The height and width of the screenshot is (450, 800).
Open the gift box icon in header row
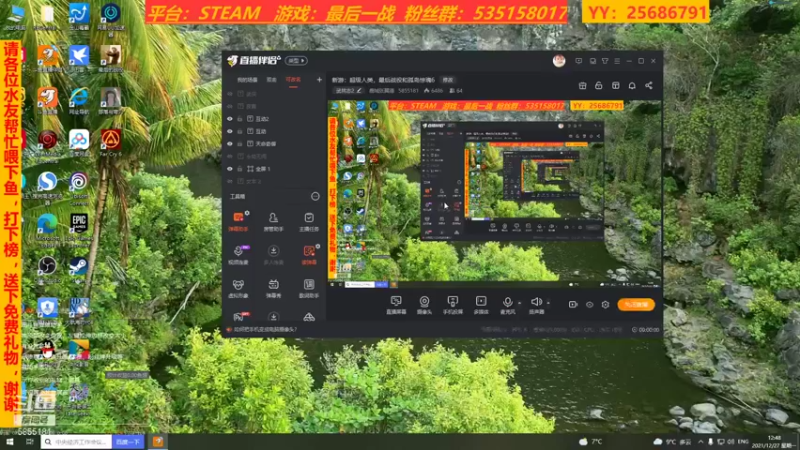click(583, 86)
